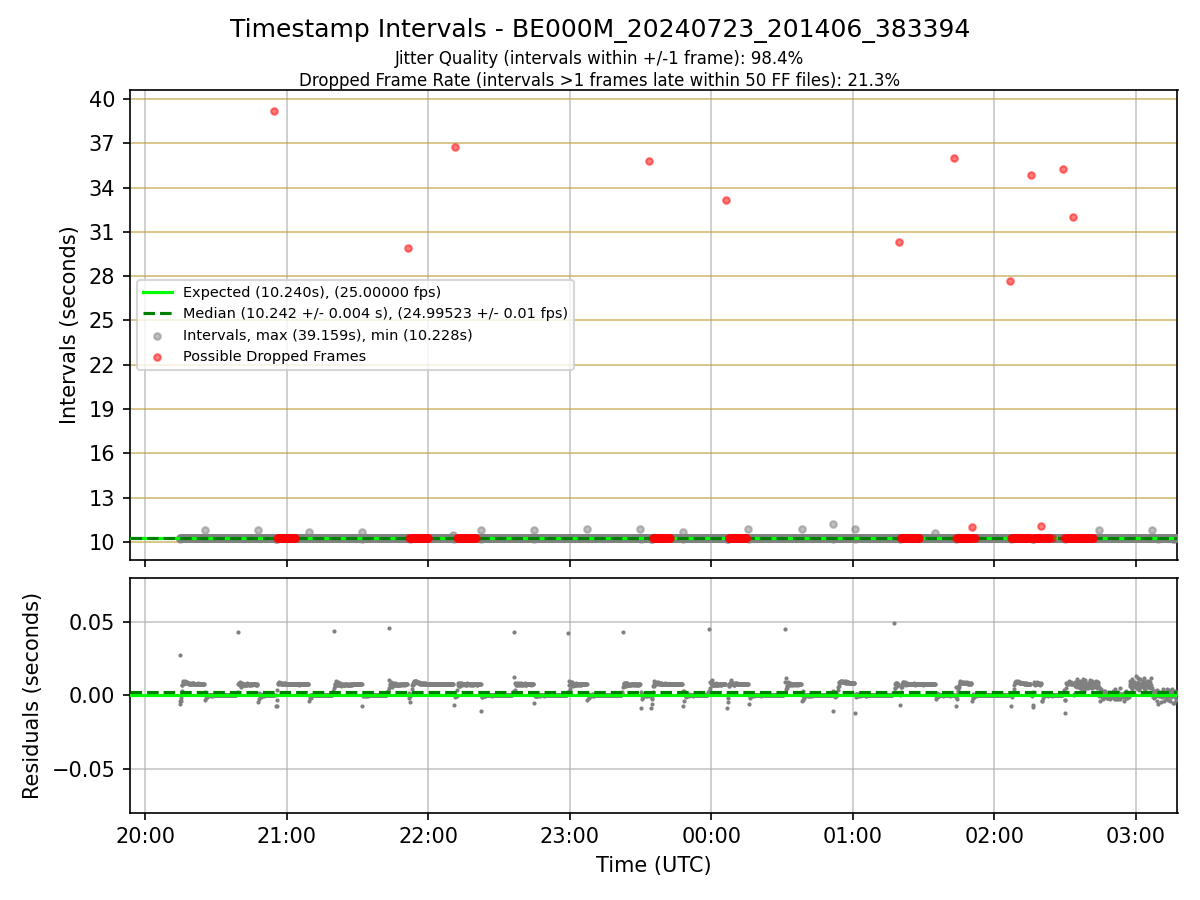Viewport: 1200px width, 900px height.
Task: Select the red point near 36.7 seconds after 22:00
Action: click(x=455, y=147)
